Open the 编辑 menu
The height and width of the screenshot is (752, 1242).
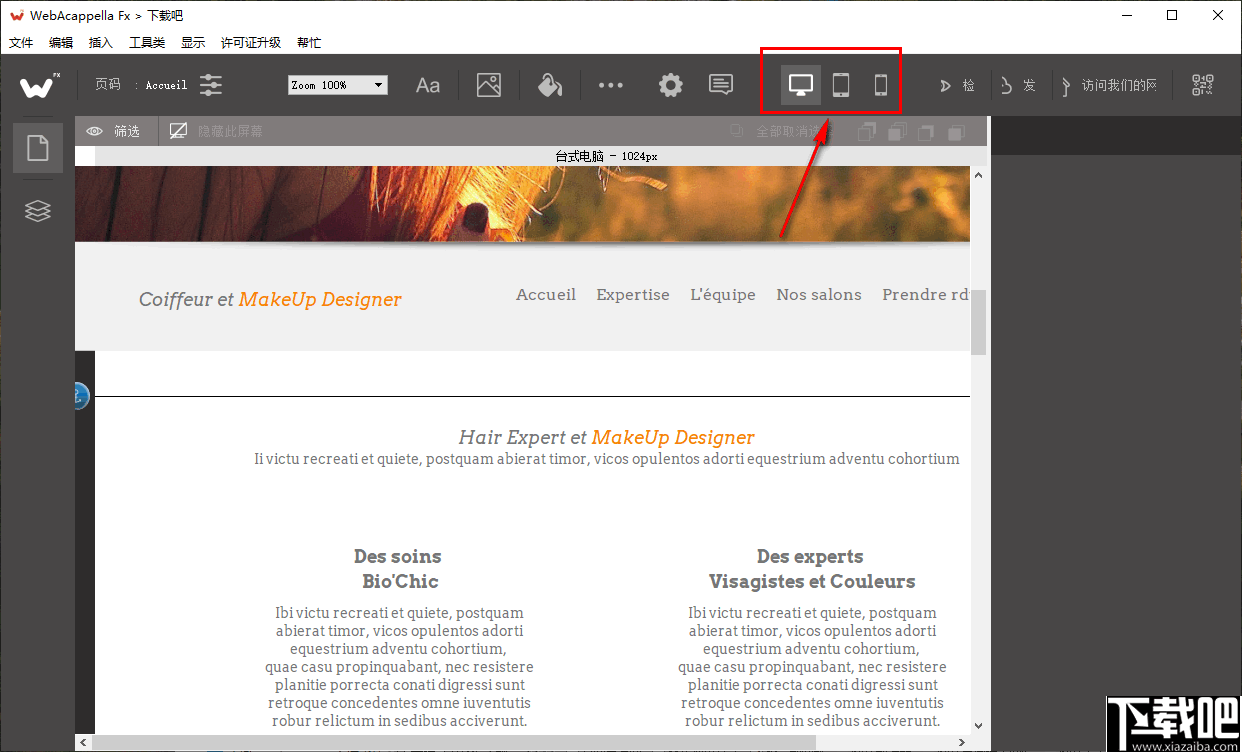[61, 43]
